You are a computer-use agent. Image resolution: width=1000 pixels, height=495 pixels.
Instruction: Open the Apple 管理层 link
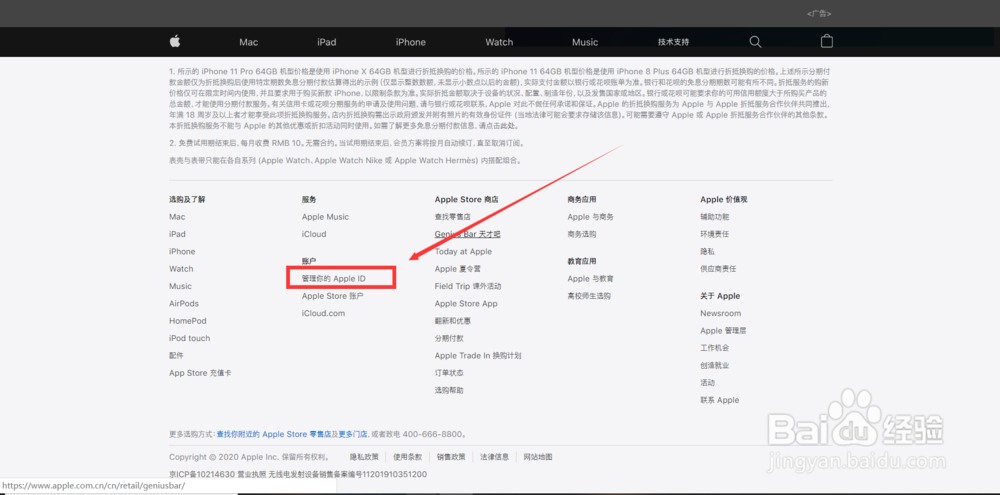723,330
